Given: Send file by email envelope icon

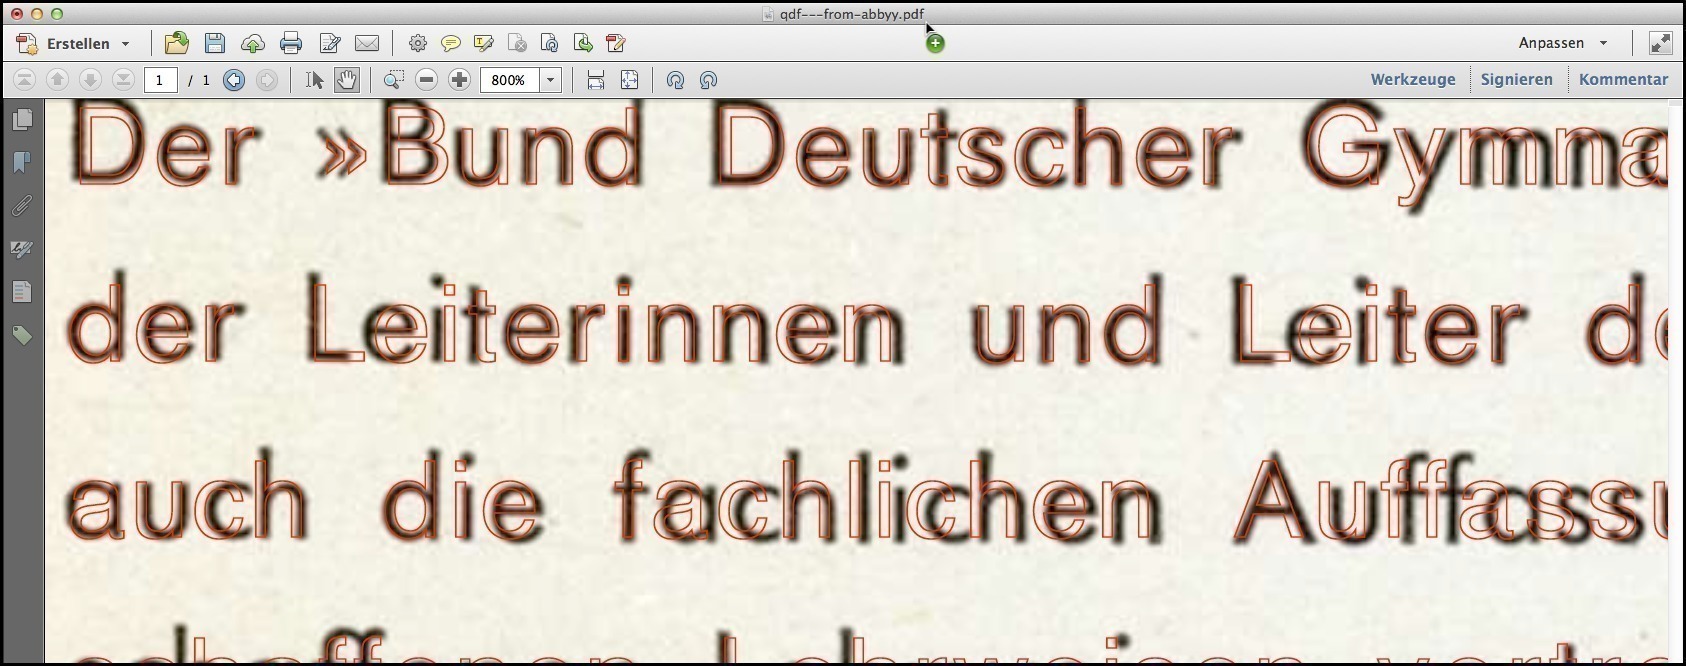Looking at the screenshot, I should click(x=367, y=43).
